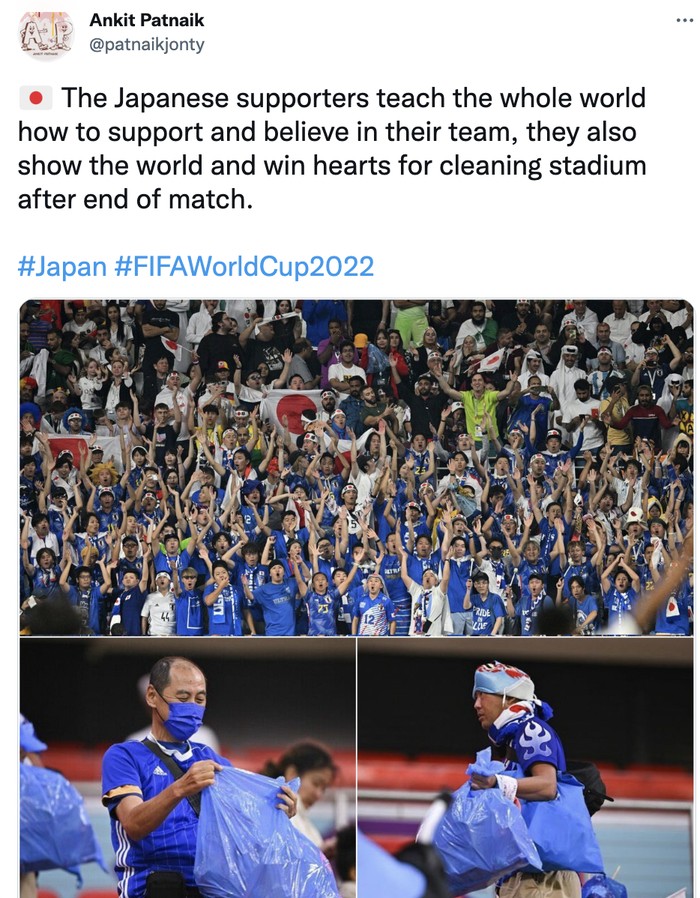Click the fan wearing the number 12 jersey
Screen dimensions: 700x898
coord(371,610)
